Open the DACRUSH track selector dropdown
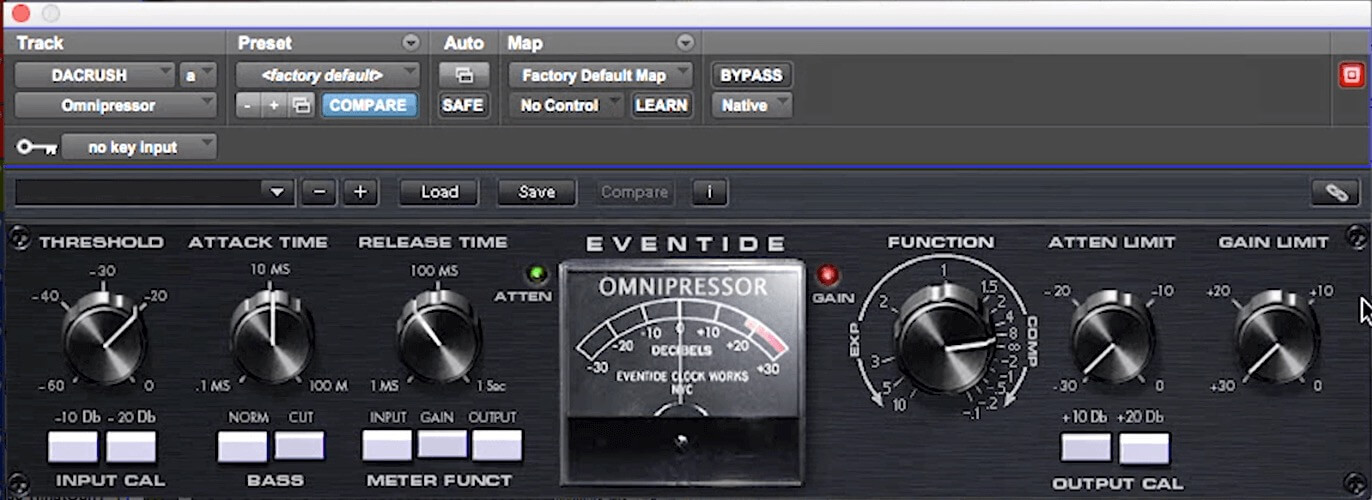The image size is (1372, 500). coord(95,75)
